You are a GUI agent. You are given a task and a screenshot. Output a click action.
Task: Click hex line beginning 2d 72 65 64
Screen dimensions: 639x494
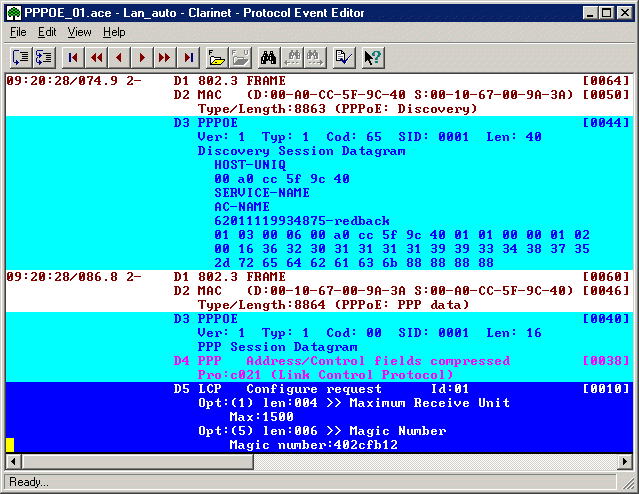(x=354, y=263)
